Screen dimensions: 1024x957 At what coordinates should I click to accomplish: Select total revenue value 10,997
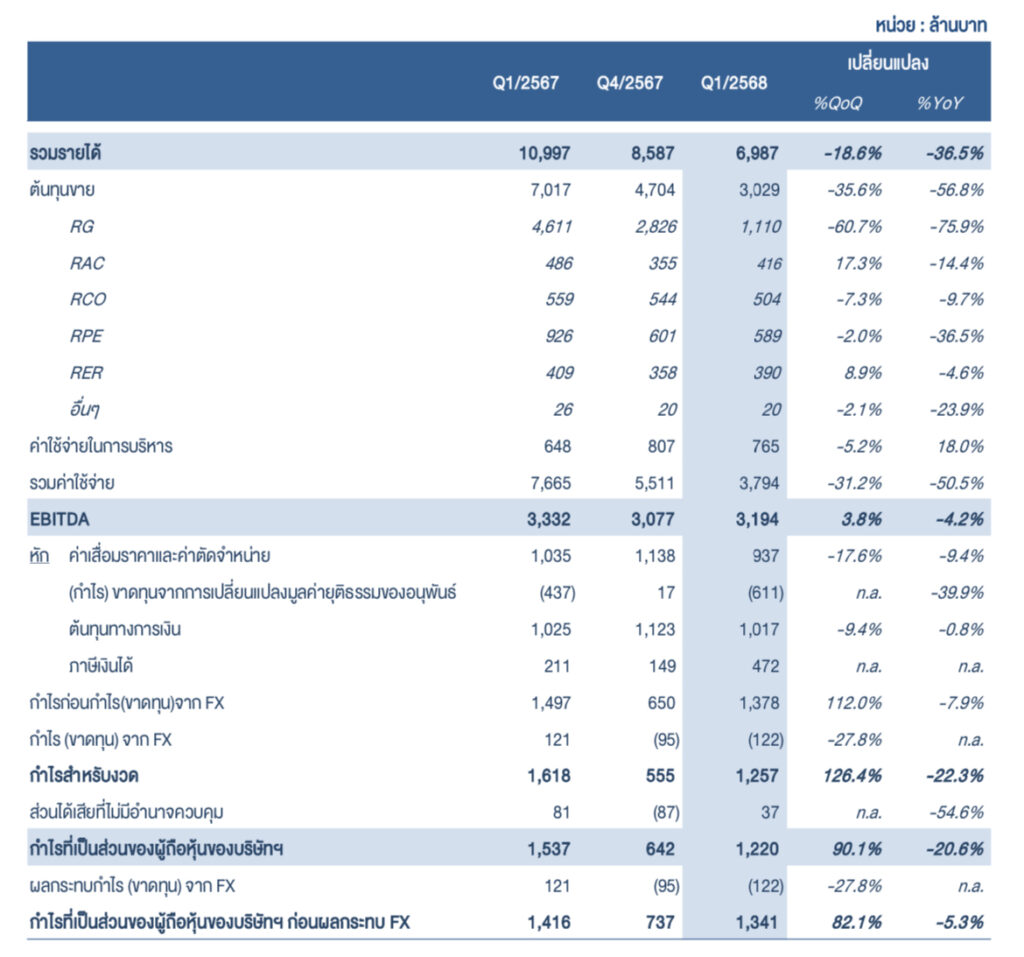click(x=545, y=153)
